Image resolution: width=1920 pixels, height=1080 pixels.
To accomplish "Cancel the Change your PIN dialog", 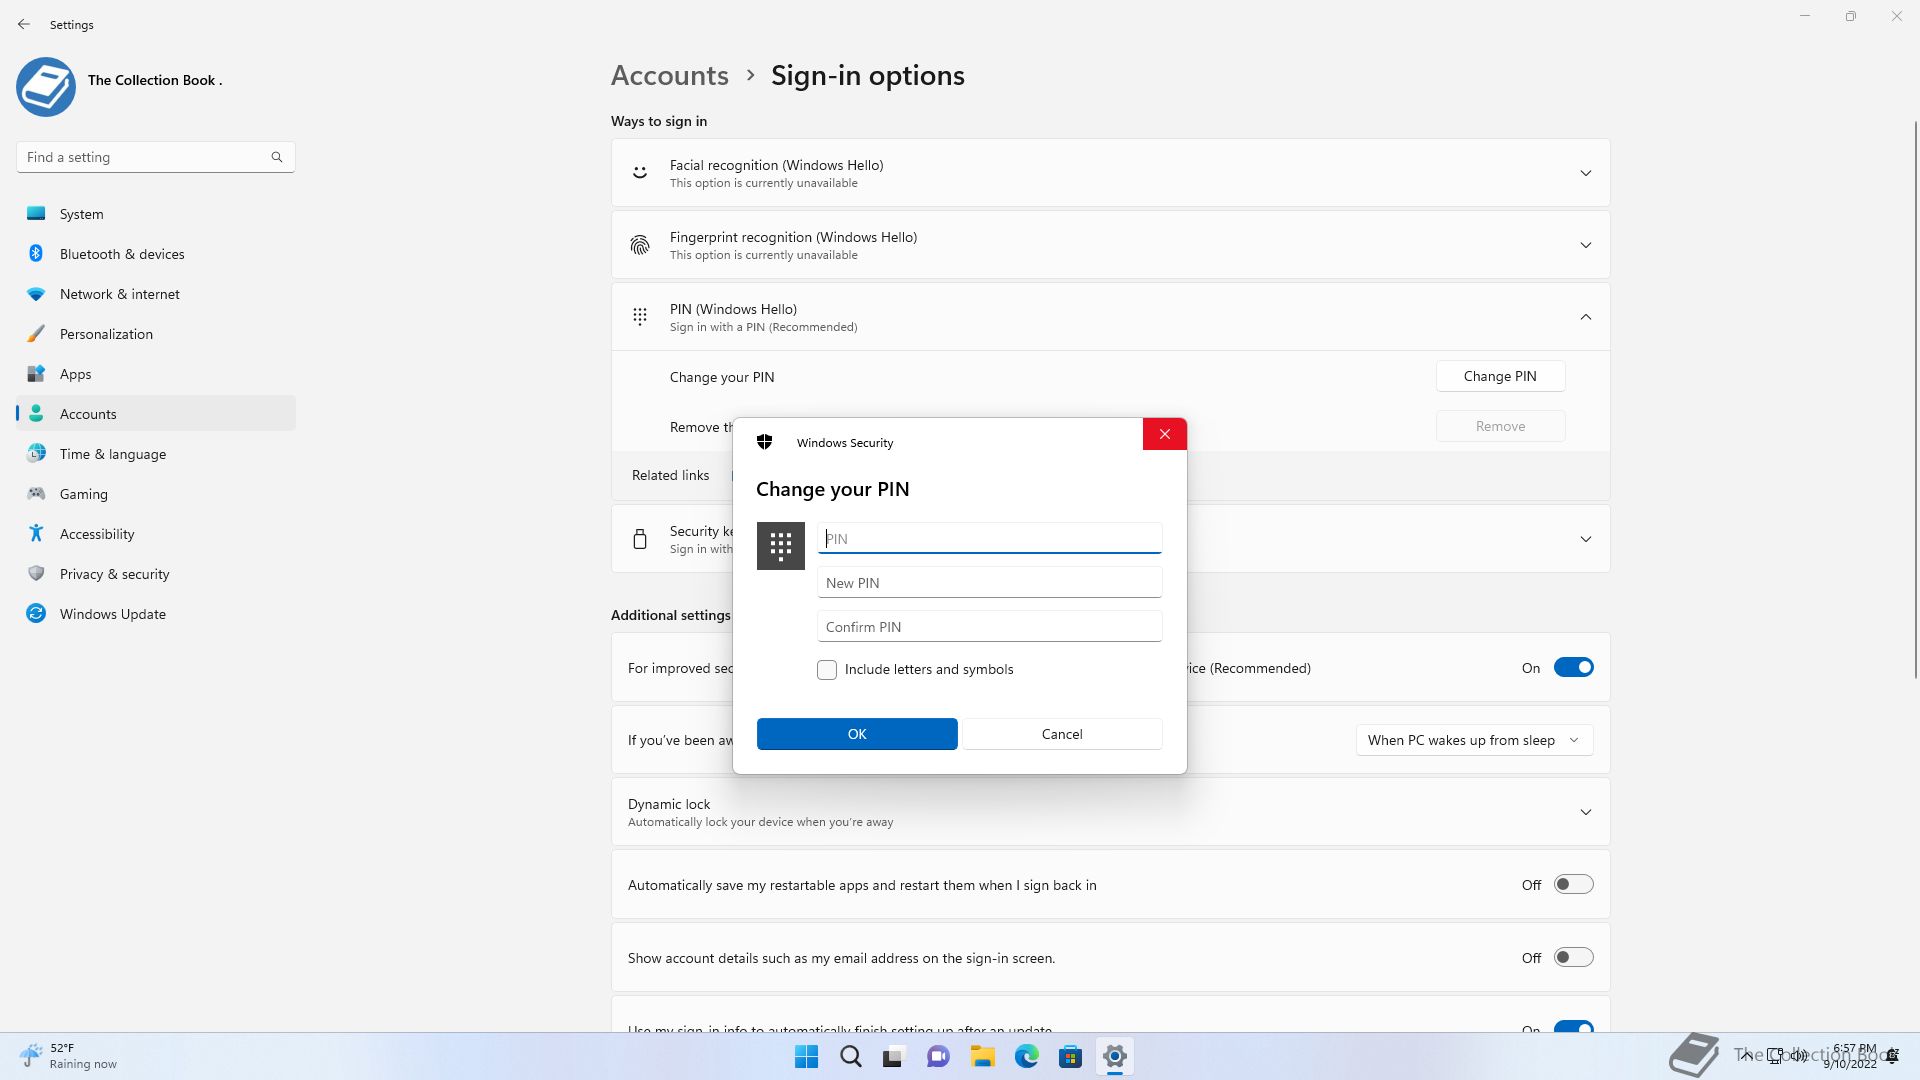I will coord(1062,734).
